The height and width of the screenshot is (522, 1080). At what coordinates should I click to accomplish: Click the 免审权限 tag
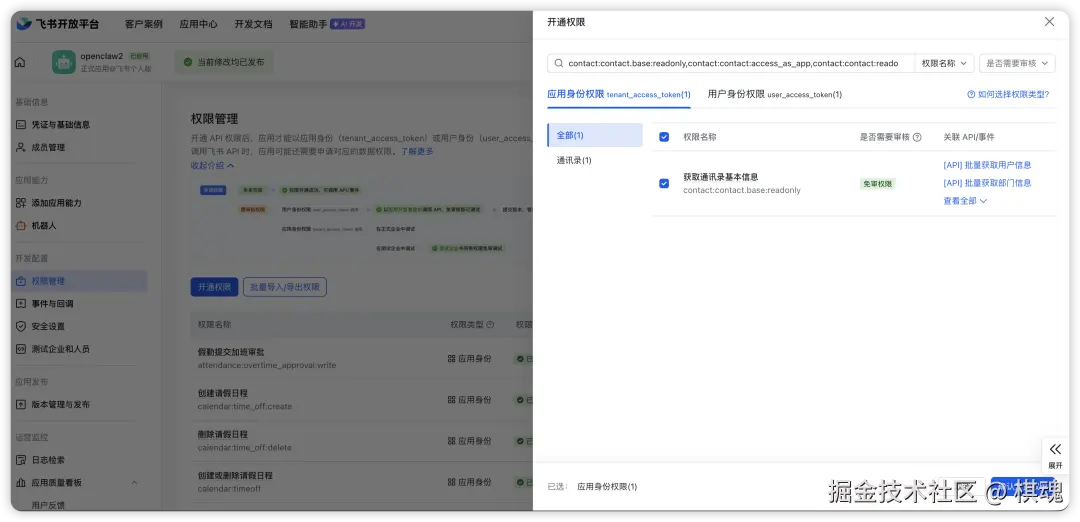[x=878, y=184]
